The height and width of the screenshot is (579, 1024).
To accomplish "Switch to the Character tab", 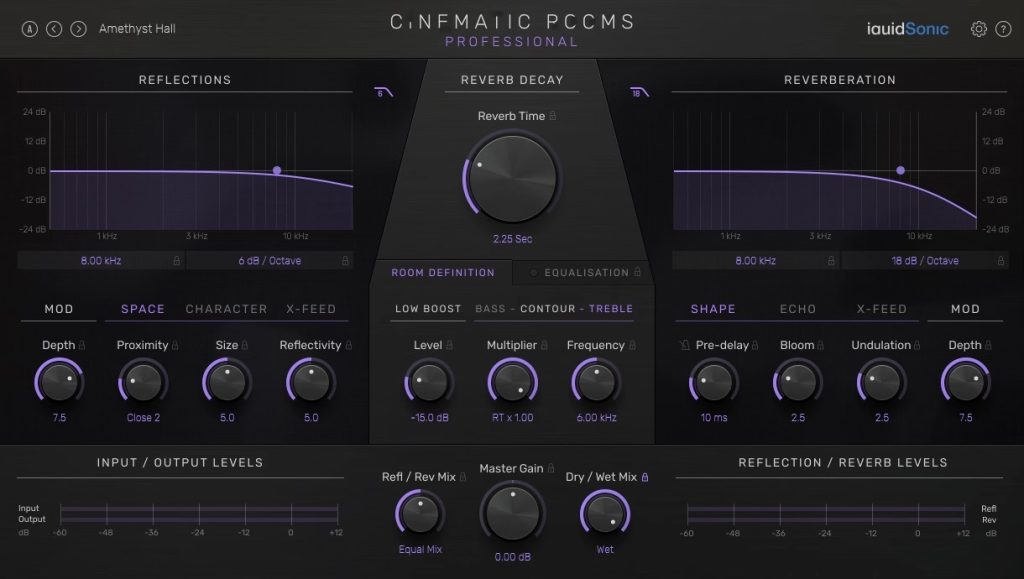I will tap(226, 309).
